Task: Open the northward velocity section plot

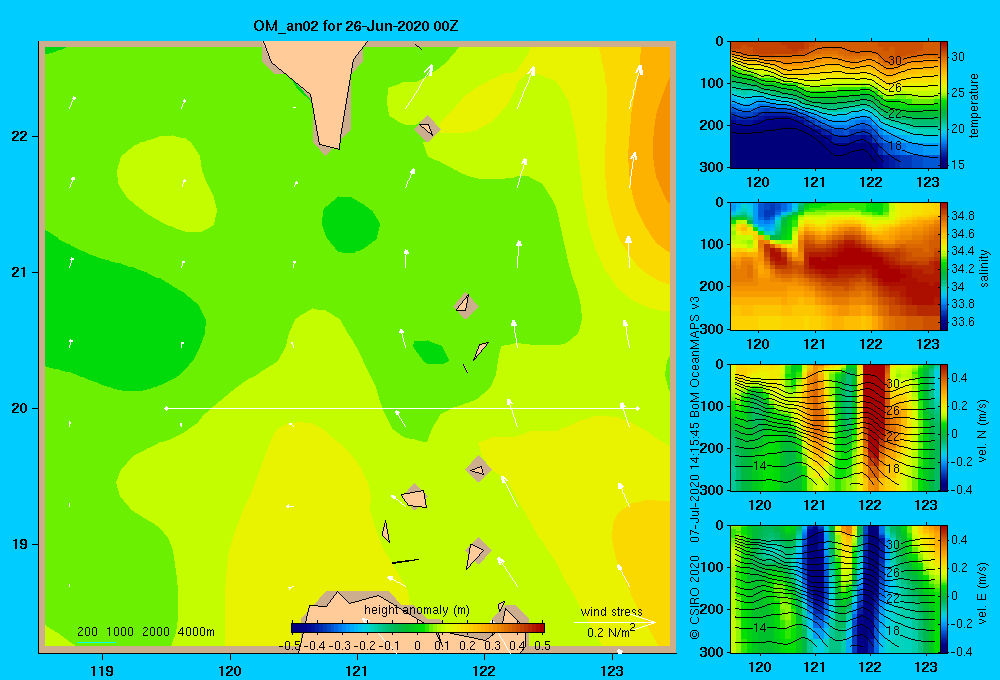Action: click(835, 427)
